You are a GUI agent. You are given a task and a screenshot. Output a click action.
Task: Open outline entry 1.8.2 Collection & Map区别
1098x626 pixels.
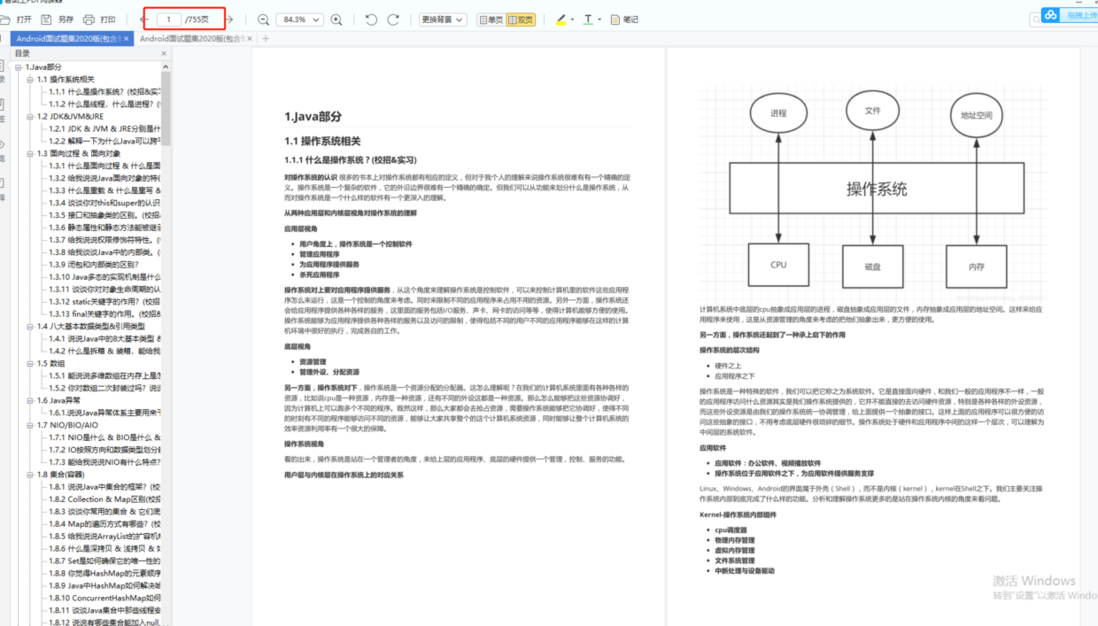coord(104,499)
